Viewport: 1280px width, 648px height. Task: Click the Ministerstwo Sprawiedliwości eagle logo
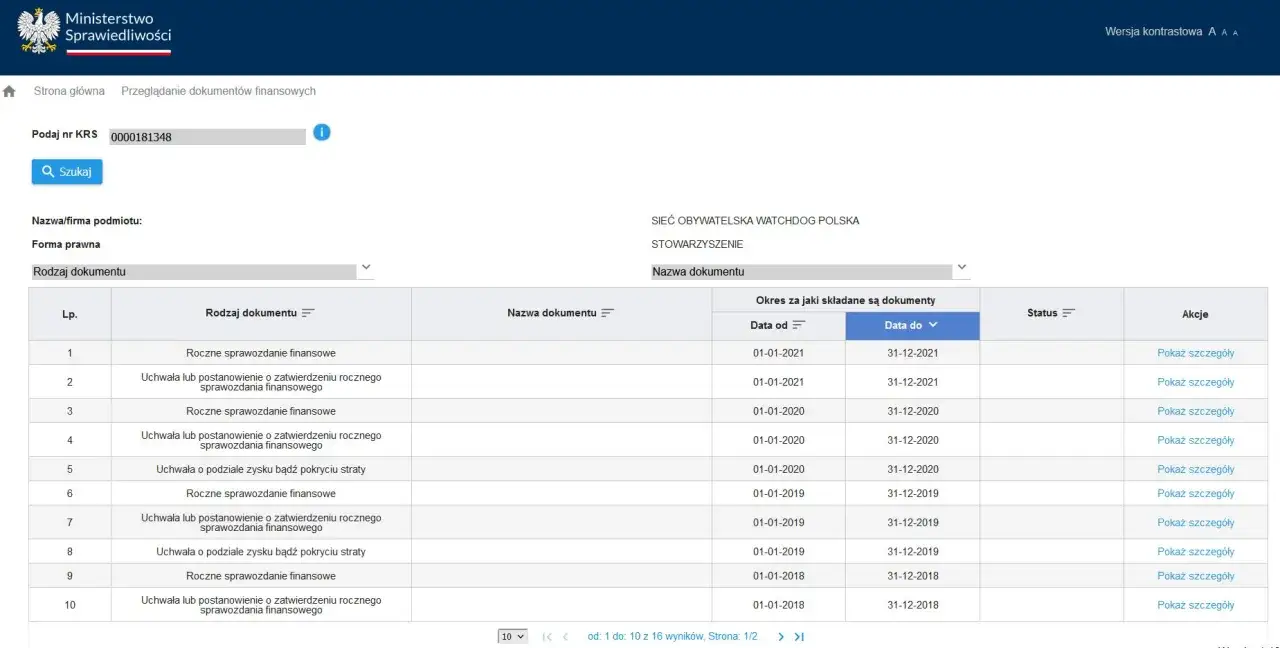39,31
